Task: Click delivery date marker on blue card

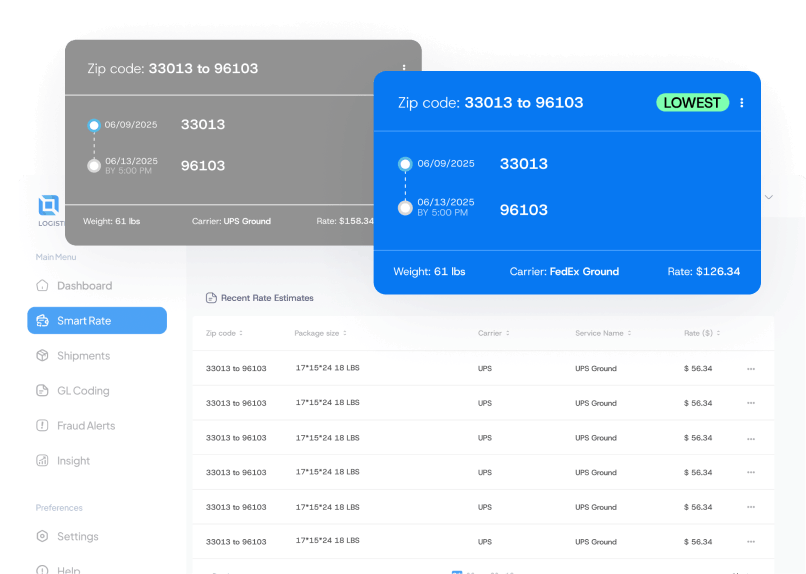Action: 405,208
